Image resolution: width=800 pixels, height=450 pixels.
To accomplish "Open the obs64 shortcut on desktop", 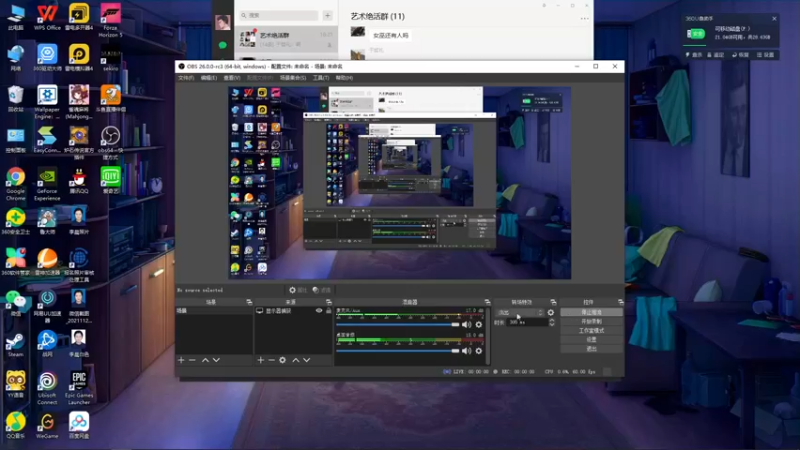I will pyautogui.click(x=110, y=143).
